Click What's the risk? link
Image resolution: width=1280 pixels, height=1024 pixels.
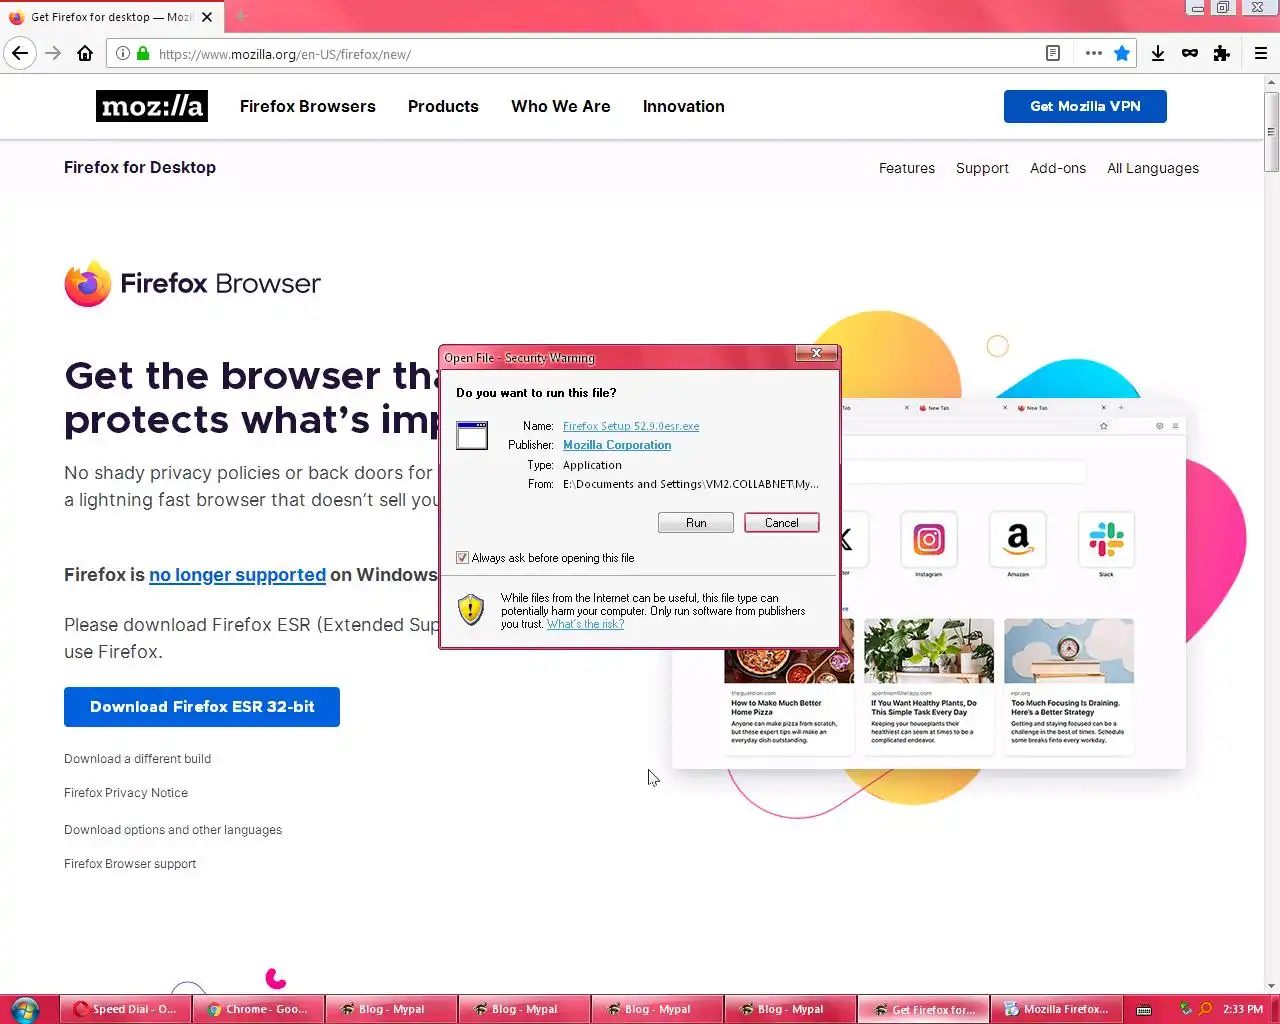pyautogui.click(x=585, y=624)
